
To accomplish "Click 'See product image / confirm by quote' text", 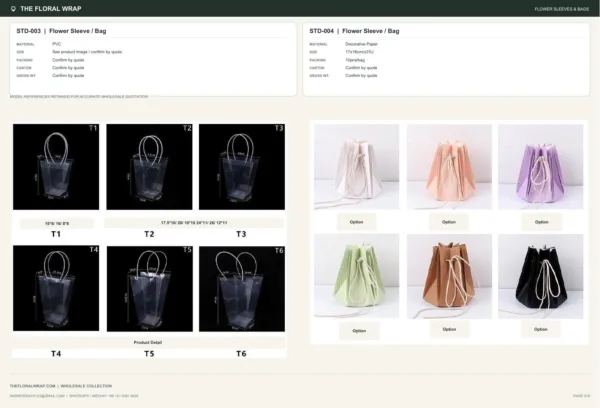I will pos(87,52).
